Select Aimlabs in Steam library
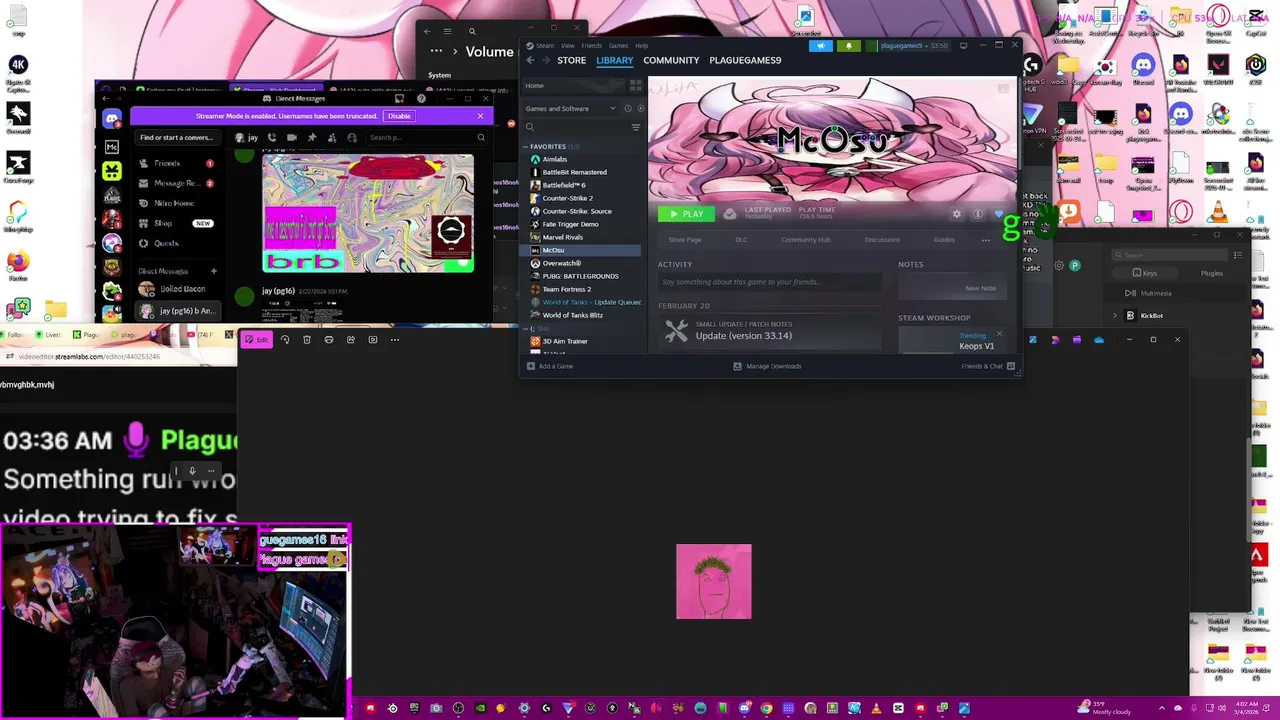The height and width of the screenshot is (720, 1280). point(554,159)
